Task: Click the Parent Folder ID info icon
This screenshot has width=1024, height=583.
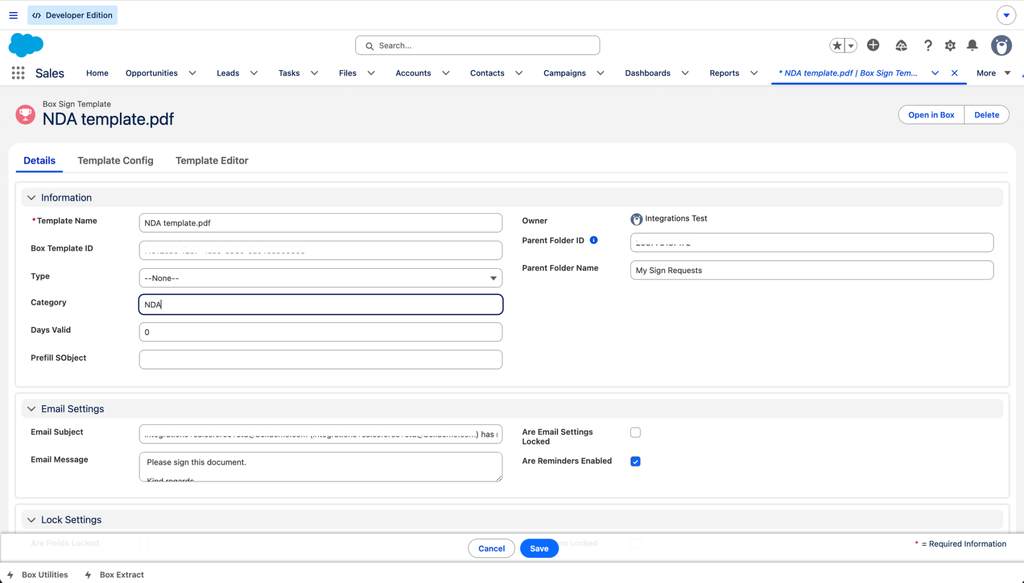Action: click(x=594, y=240)
